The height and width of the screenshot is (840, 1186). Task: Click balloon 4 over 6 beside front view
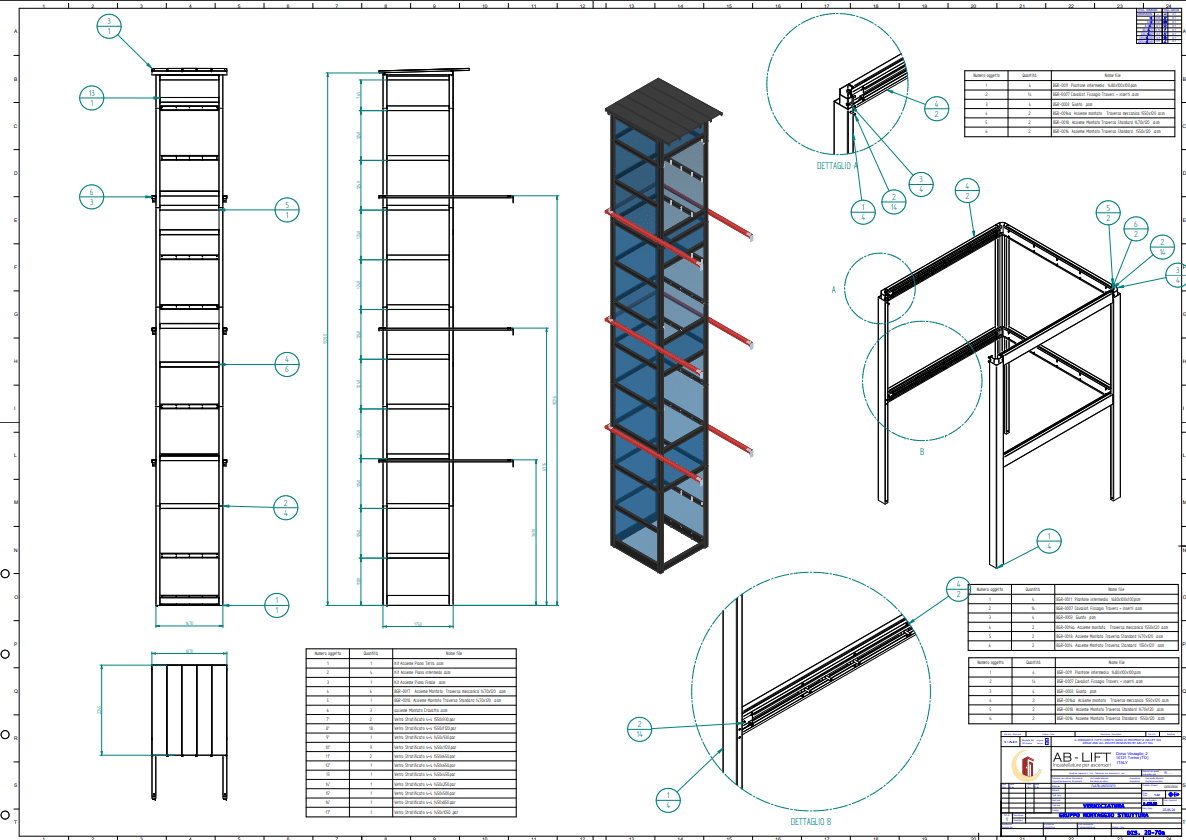click(x=287, y=363)
